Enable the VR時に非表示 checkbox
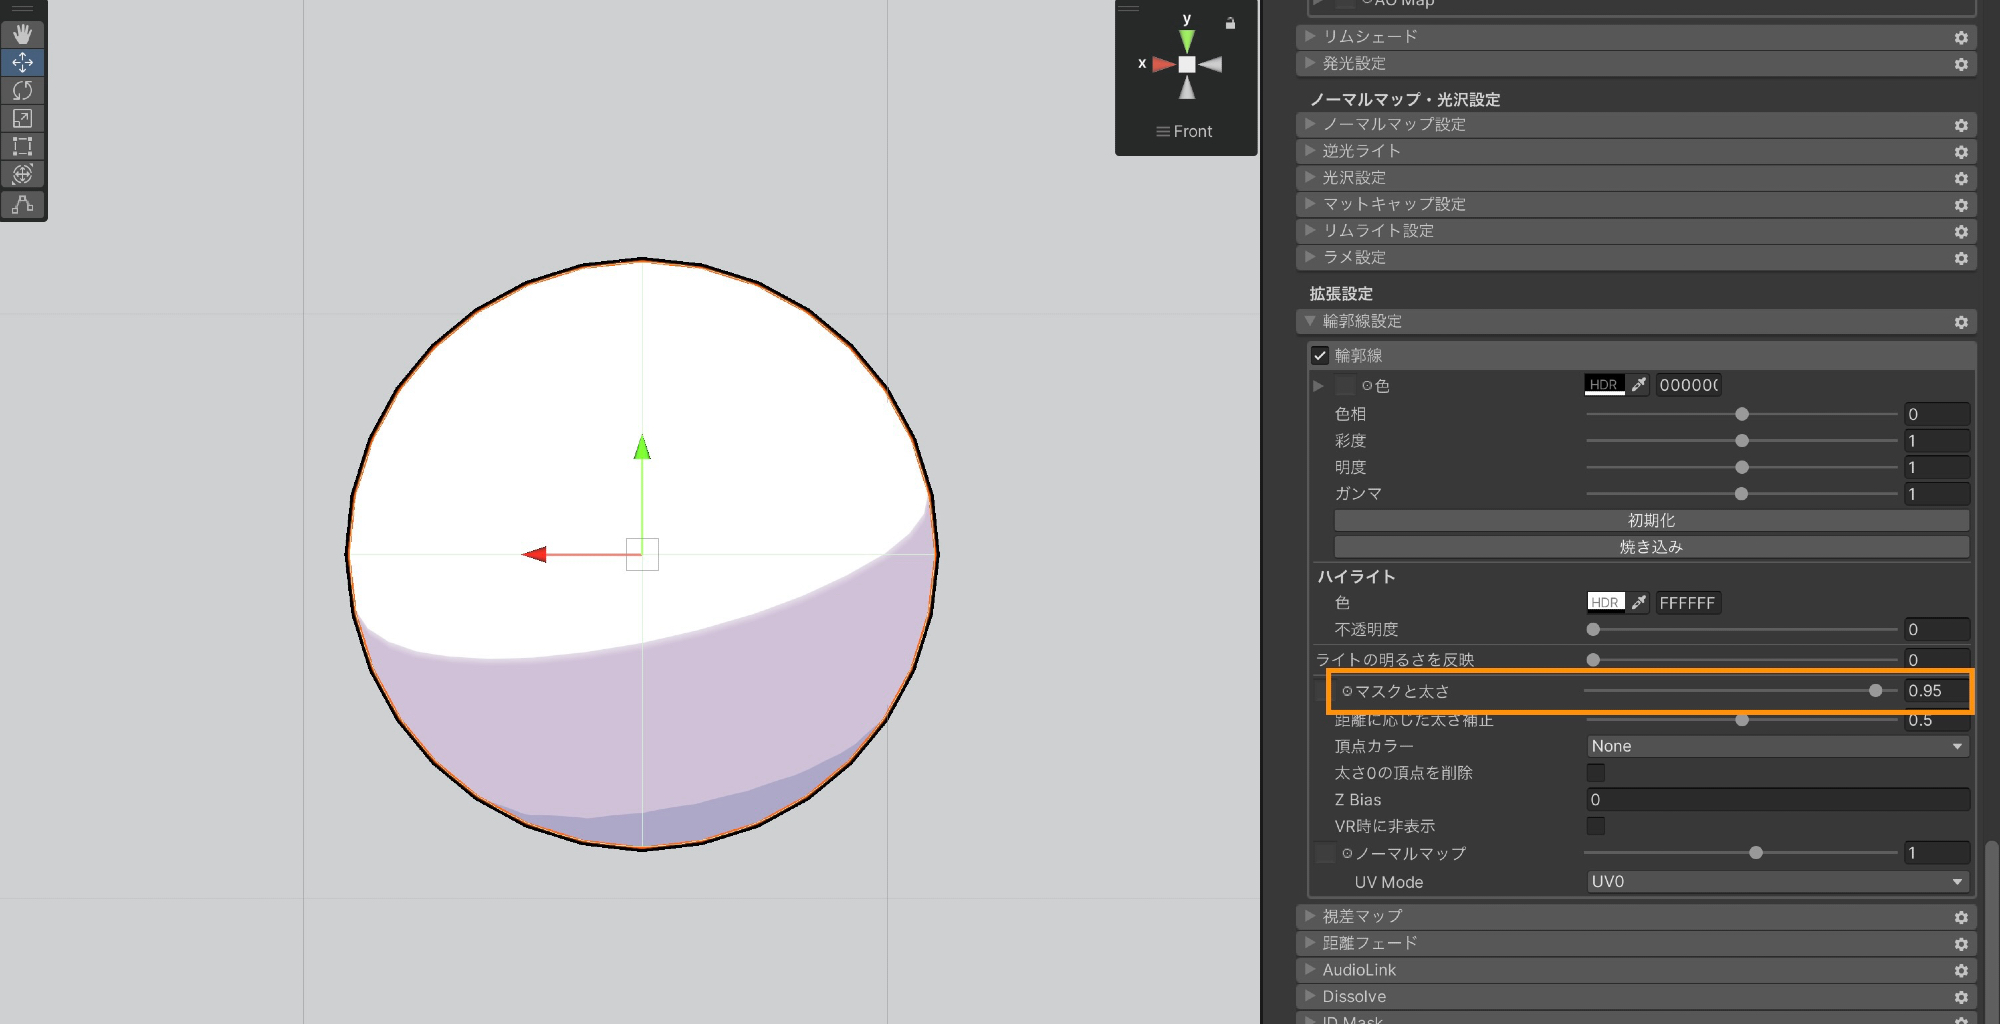The width and height of the screenshot is (2000, 1024). coord(1596,826)
